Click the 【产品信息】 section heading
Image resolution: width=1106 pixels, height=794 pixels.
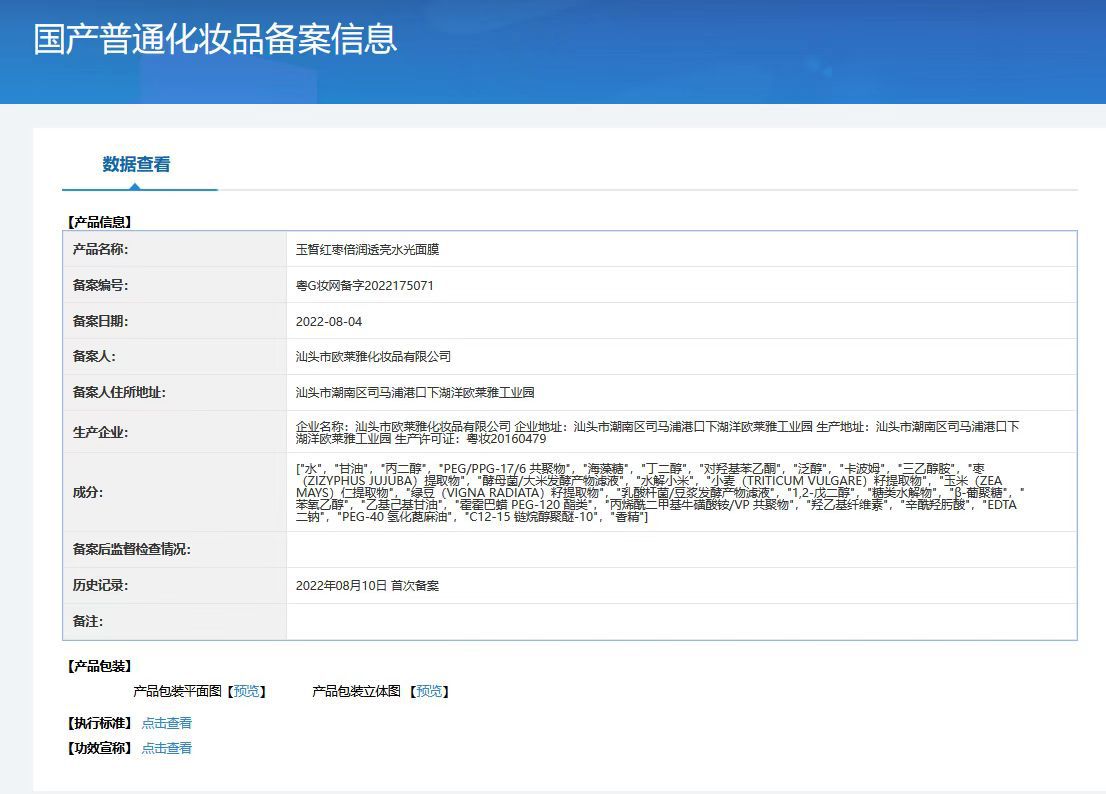point(99,222)
